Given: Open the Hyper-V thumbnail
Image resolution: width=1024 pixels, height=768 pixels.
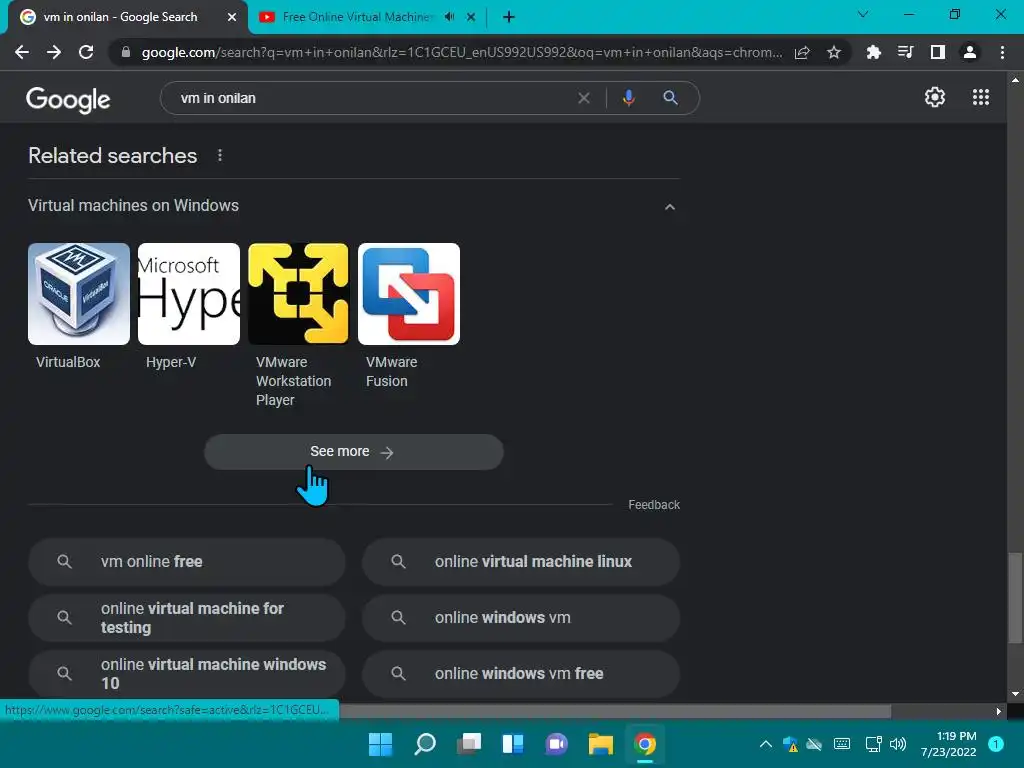Looking at the screenshot, I should 189,294.
